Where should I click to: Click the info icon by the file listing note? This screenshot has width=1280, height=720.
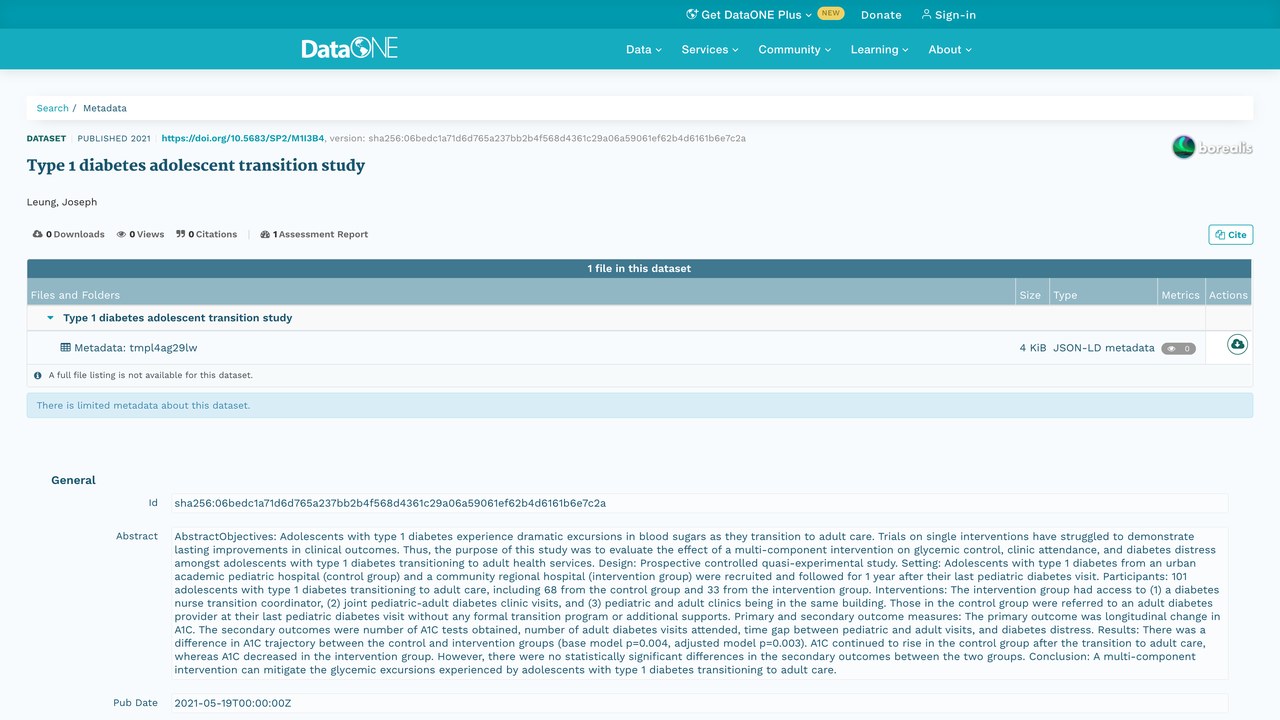38,376
